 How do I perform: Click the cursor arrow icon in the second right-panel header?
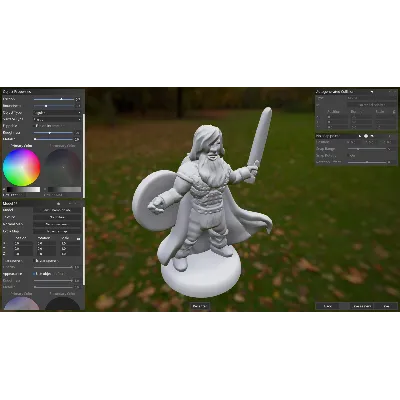tap(360, 136)
